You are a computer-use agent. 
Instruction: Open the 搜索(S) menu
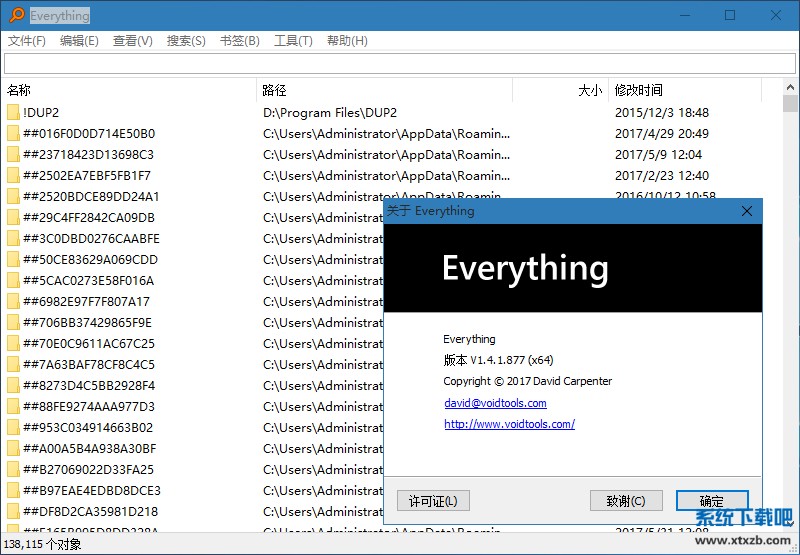pos(186,41)
